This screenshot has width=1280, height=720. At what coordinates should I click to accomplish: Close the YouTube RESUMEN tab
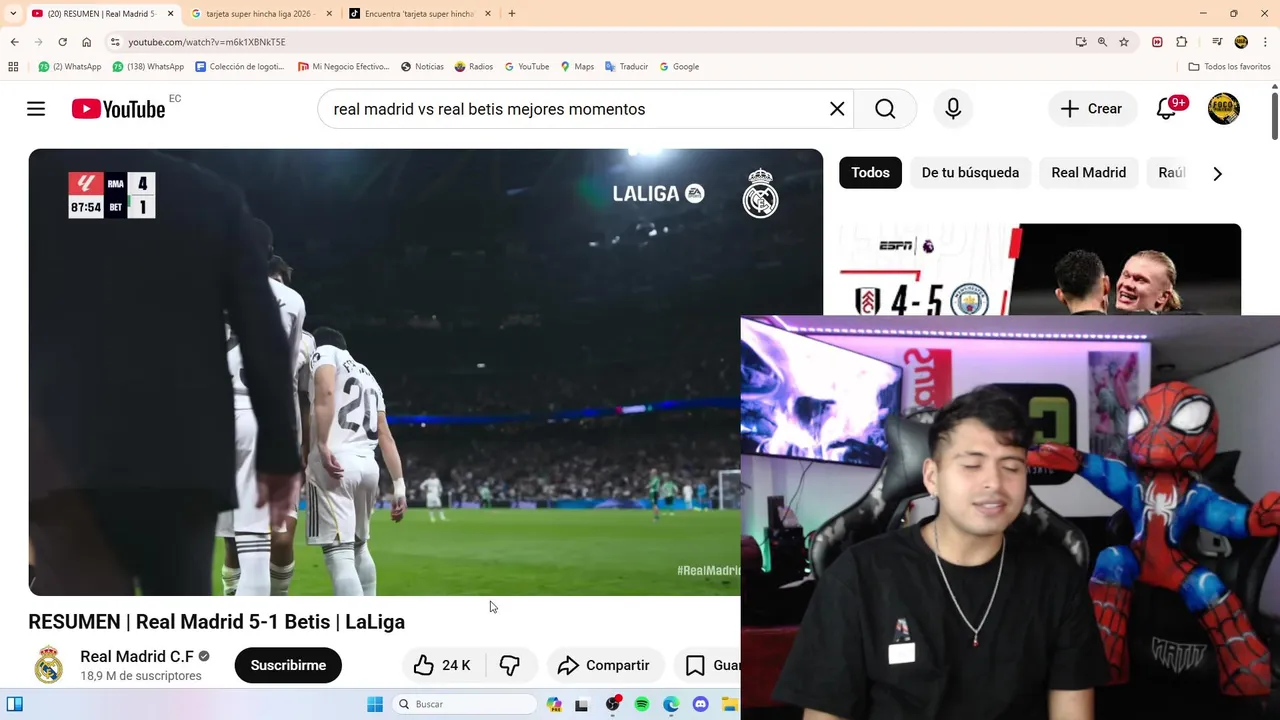click(170, 14)
